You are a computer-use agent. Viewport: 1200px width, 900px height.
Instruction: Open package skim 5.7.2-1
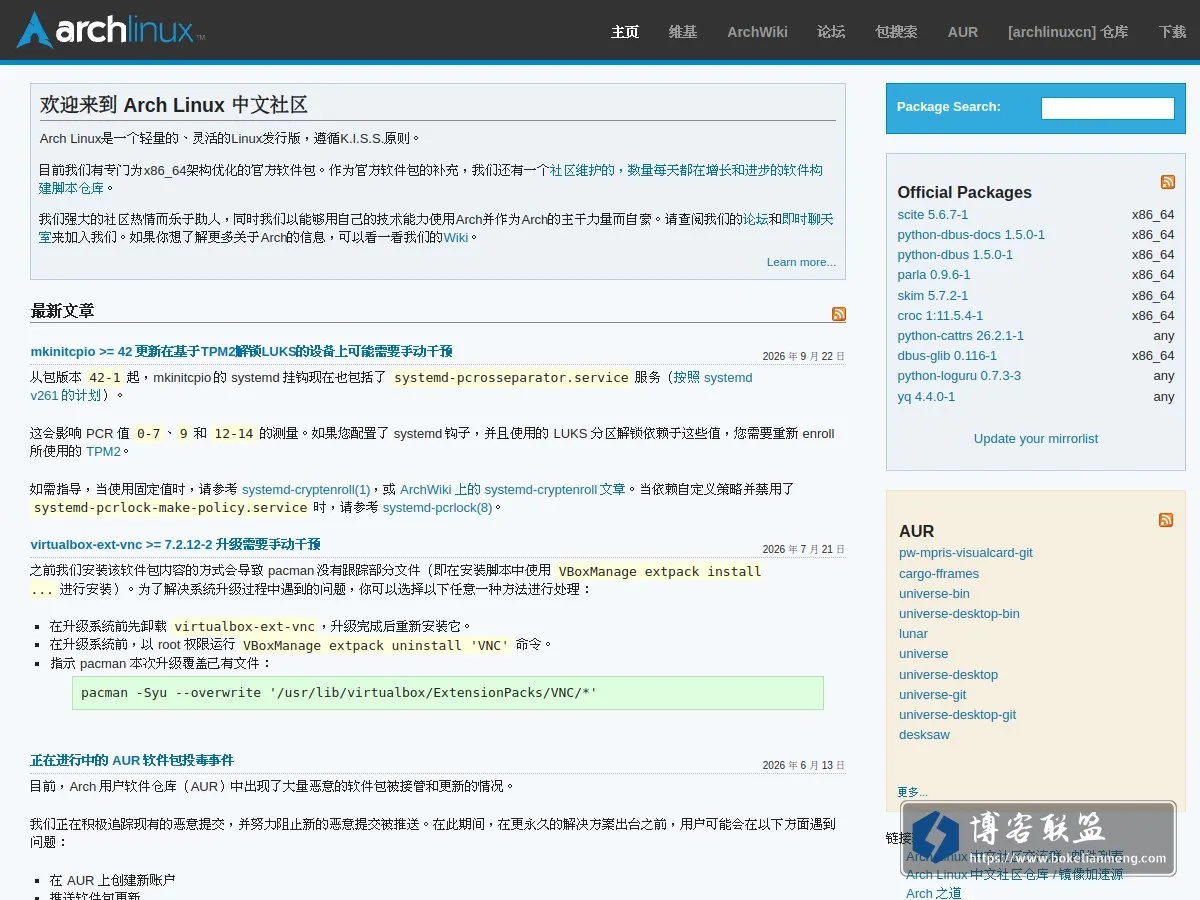point(933,296)
